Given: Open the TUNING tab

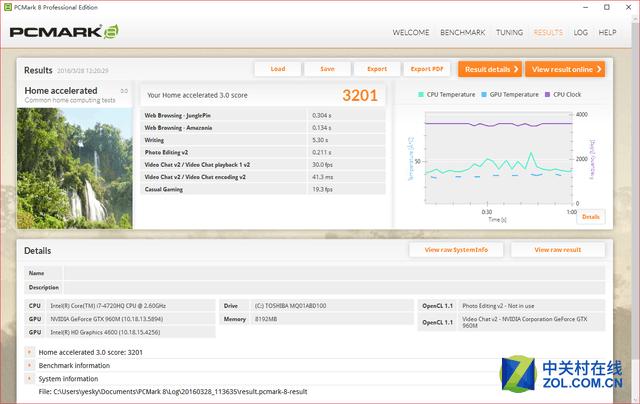Looking at the screenshot, I should click(509, 32).
